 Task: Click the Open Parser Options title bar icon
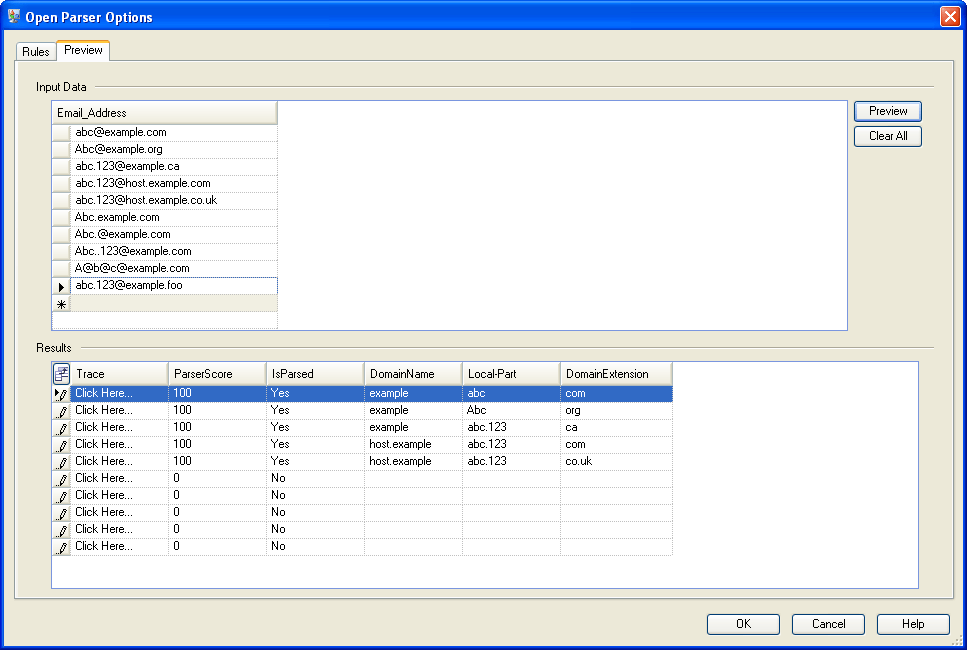click(13, 16)
